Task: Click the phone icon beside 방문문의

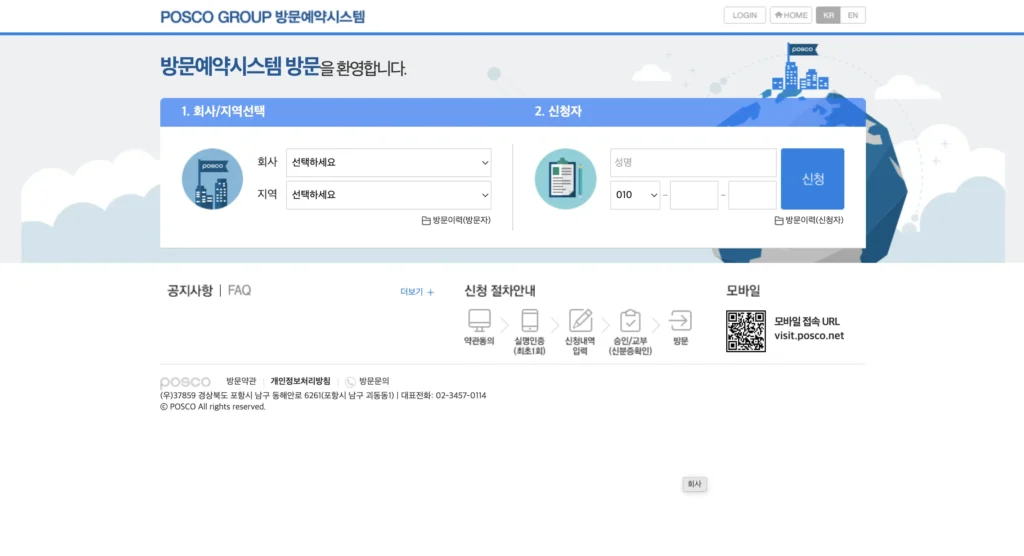Action: pyautogui.click(x=351, y=382)
